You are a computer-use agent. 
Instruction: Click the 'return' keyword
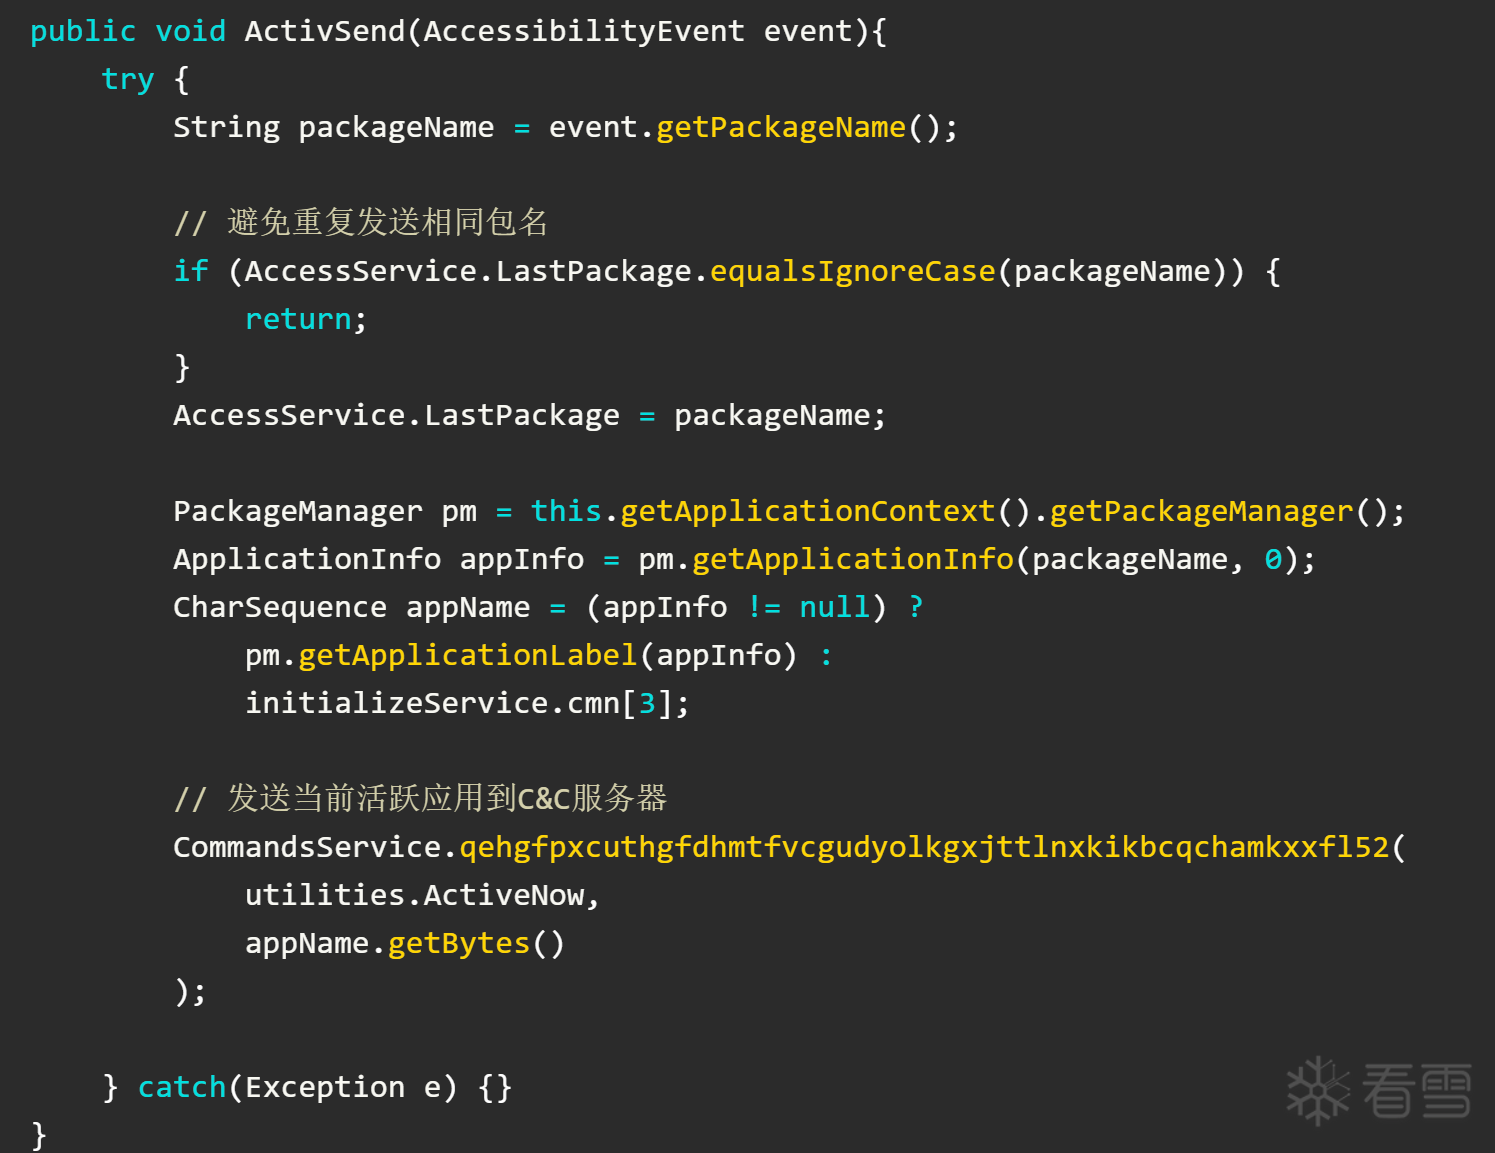[x=298, y=319]
